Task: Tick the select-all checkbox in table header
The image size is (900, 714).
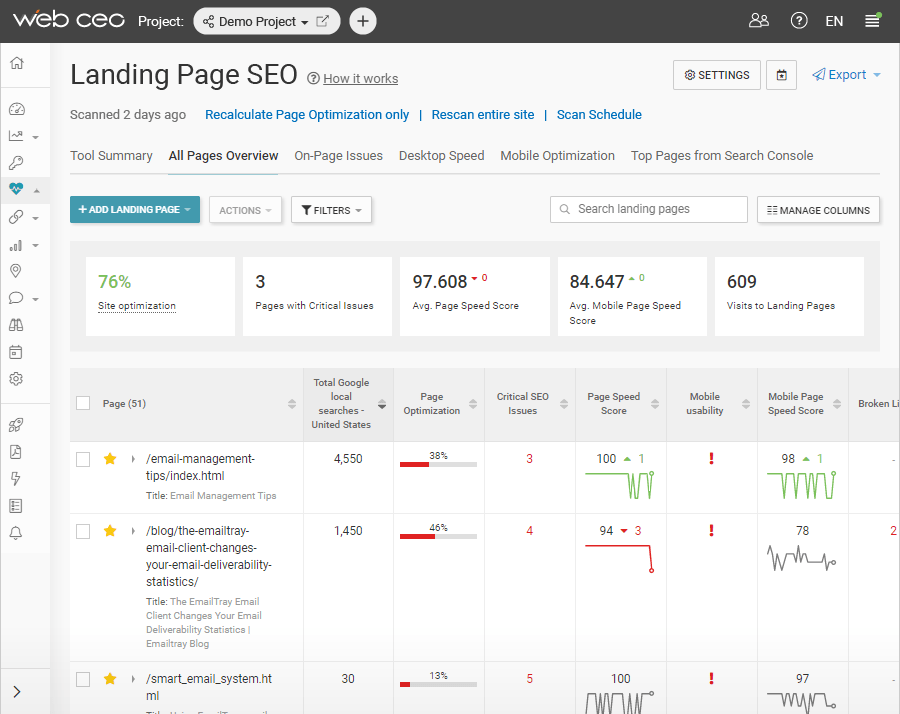Action: [83, 403]
